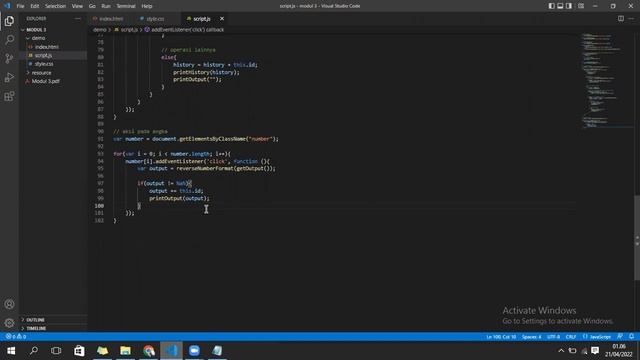Open Zoom from taskbar
640x360 pixels.
click(194, 351)
